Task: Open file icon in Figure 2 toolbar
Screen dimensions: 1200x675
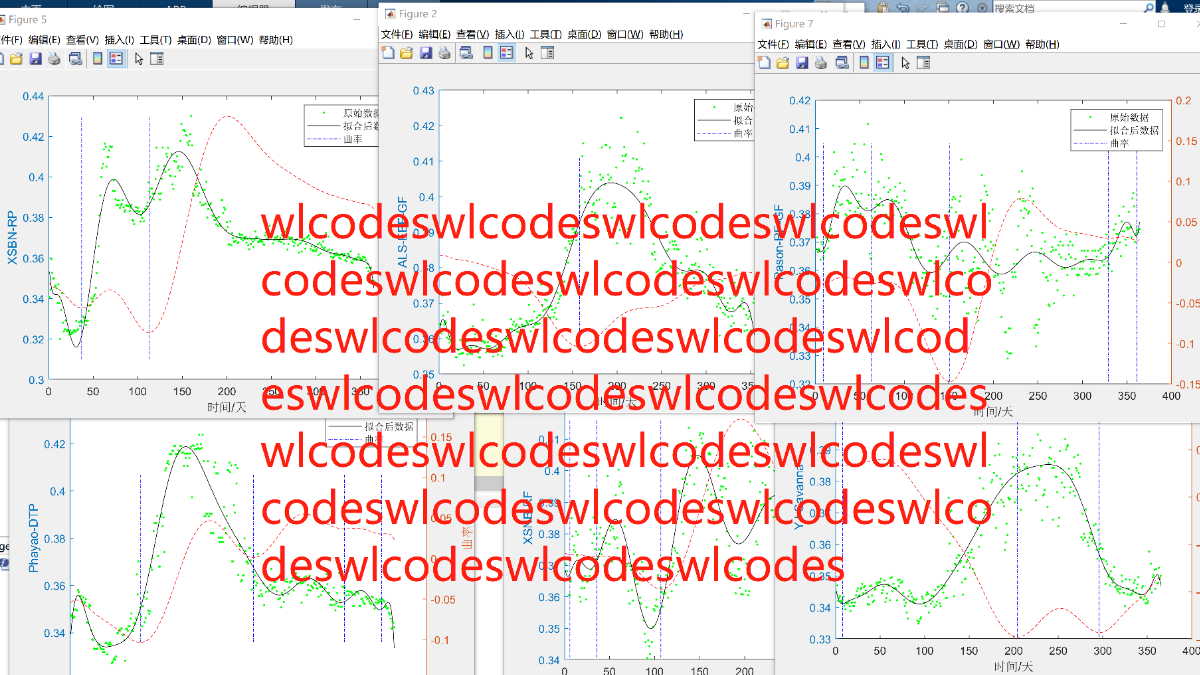Action: pos(407,53)
